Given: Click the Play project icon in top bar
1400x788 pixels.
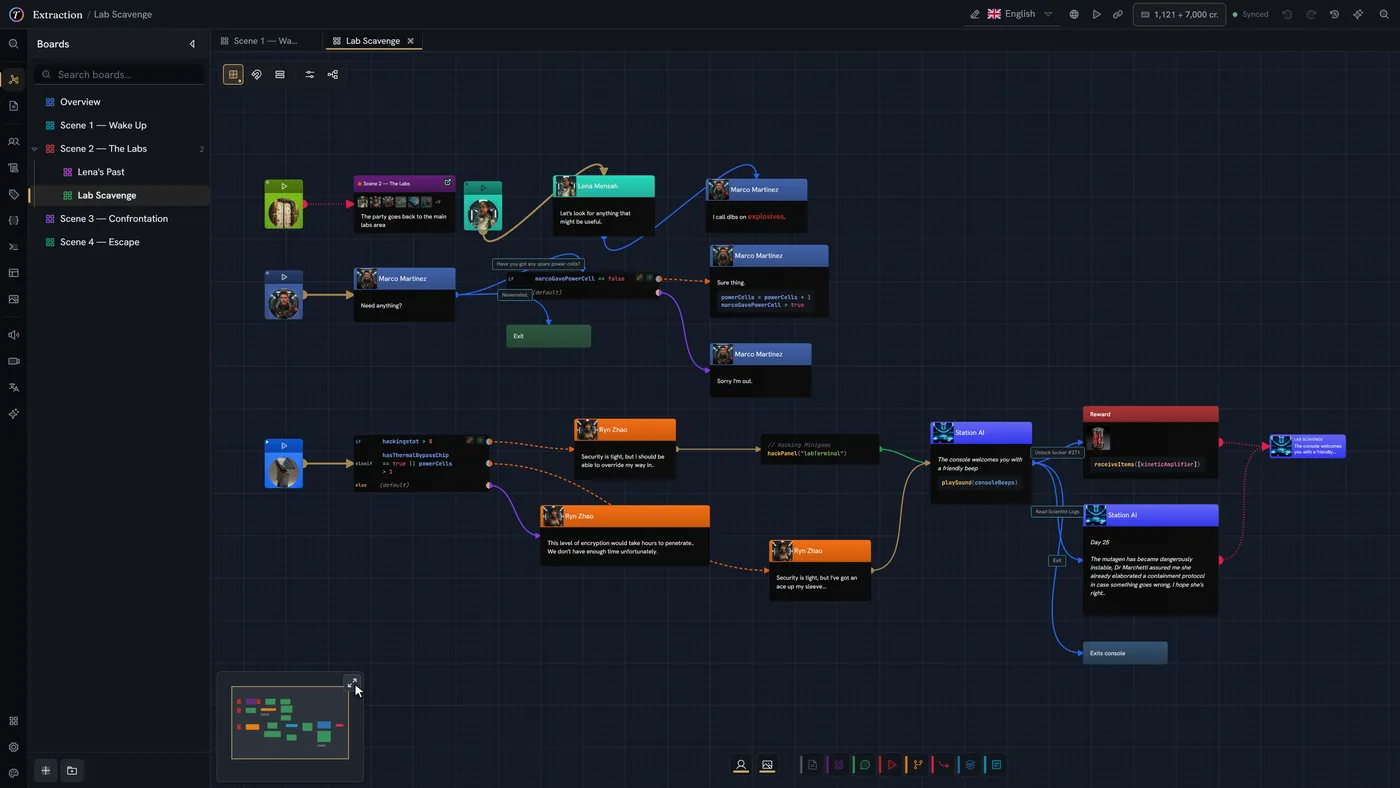Looking at the screenshot, I should click(x=1097, y=15).
